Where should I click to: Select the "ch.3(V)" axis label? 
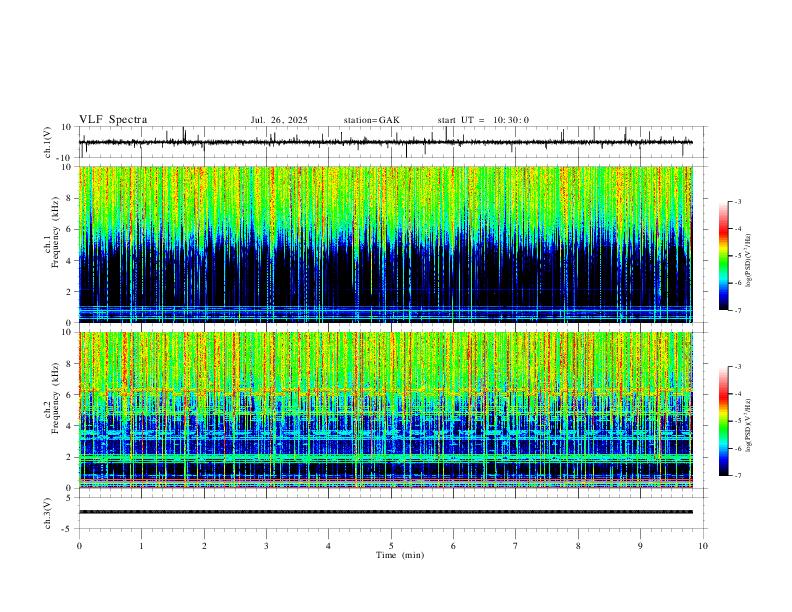[x=48, y=514]
